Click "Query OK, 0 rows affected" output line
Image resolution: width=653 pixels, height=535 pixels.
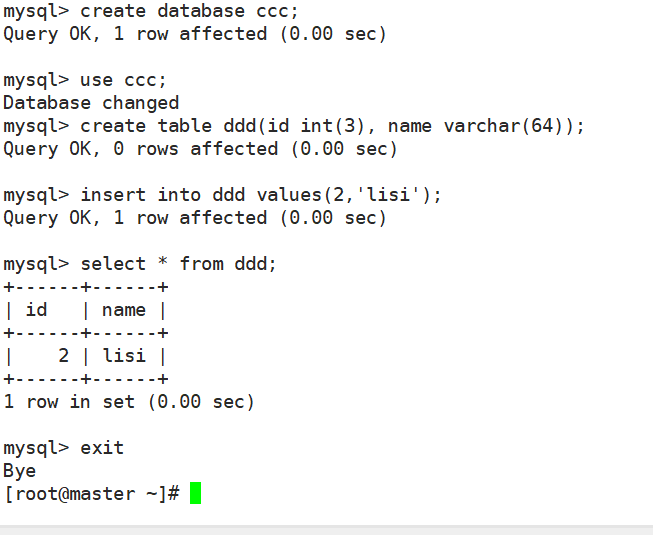(x=200, y=149)
